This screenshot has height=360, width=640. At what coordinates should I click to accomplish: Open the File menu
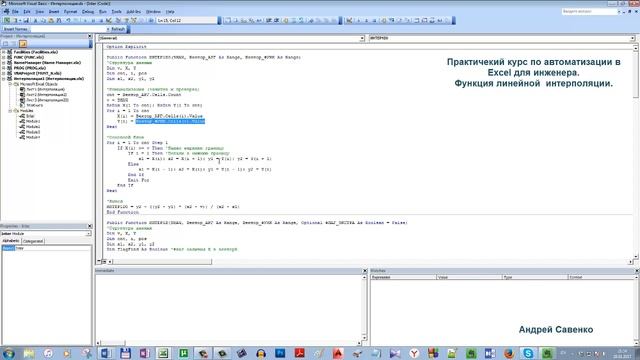(15, 11)
